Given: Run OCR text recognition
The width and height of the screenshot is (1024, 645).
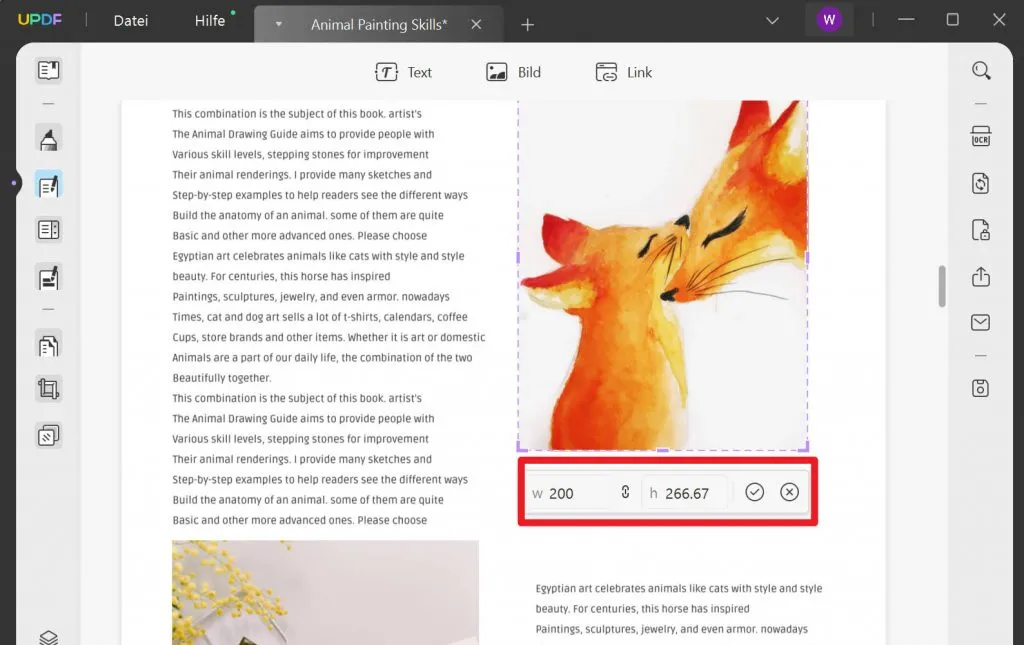Looking at the screenshot, I should 980,136.
